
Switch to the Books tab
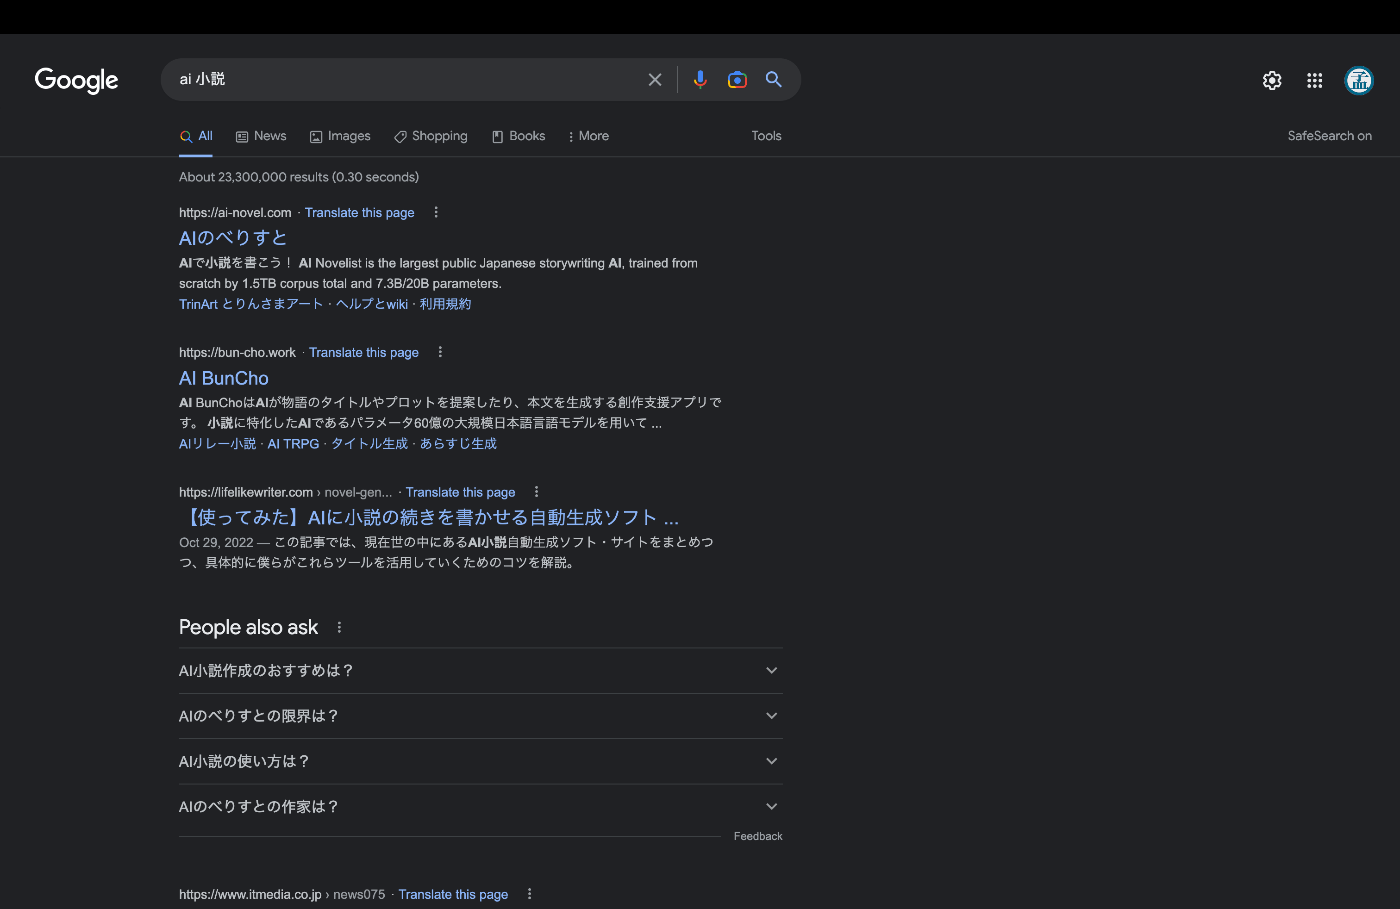pyautogui.click(x=518, y=136)
